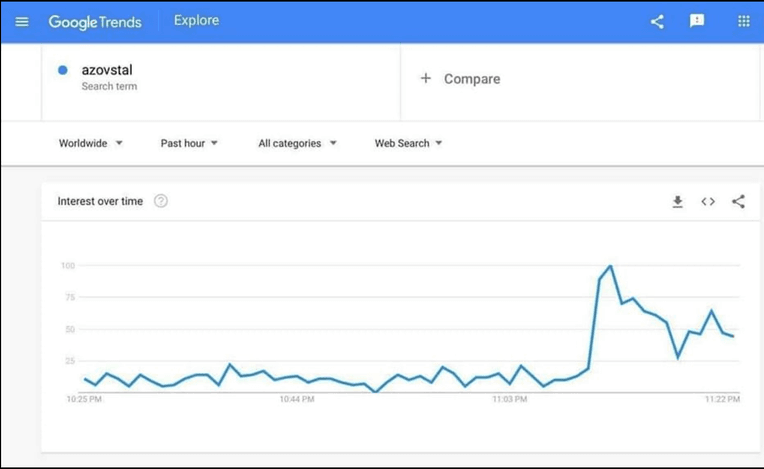The image size is (764, 469).
Task: Share the Interest over time chart
Action: [738, 201]
